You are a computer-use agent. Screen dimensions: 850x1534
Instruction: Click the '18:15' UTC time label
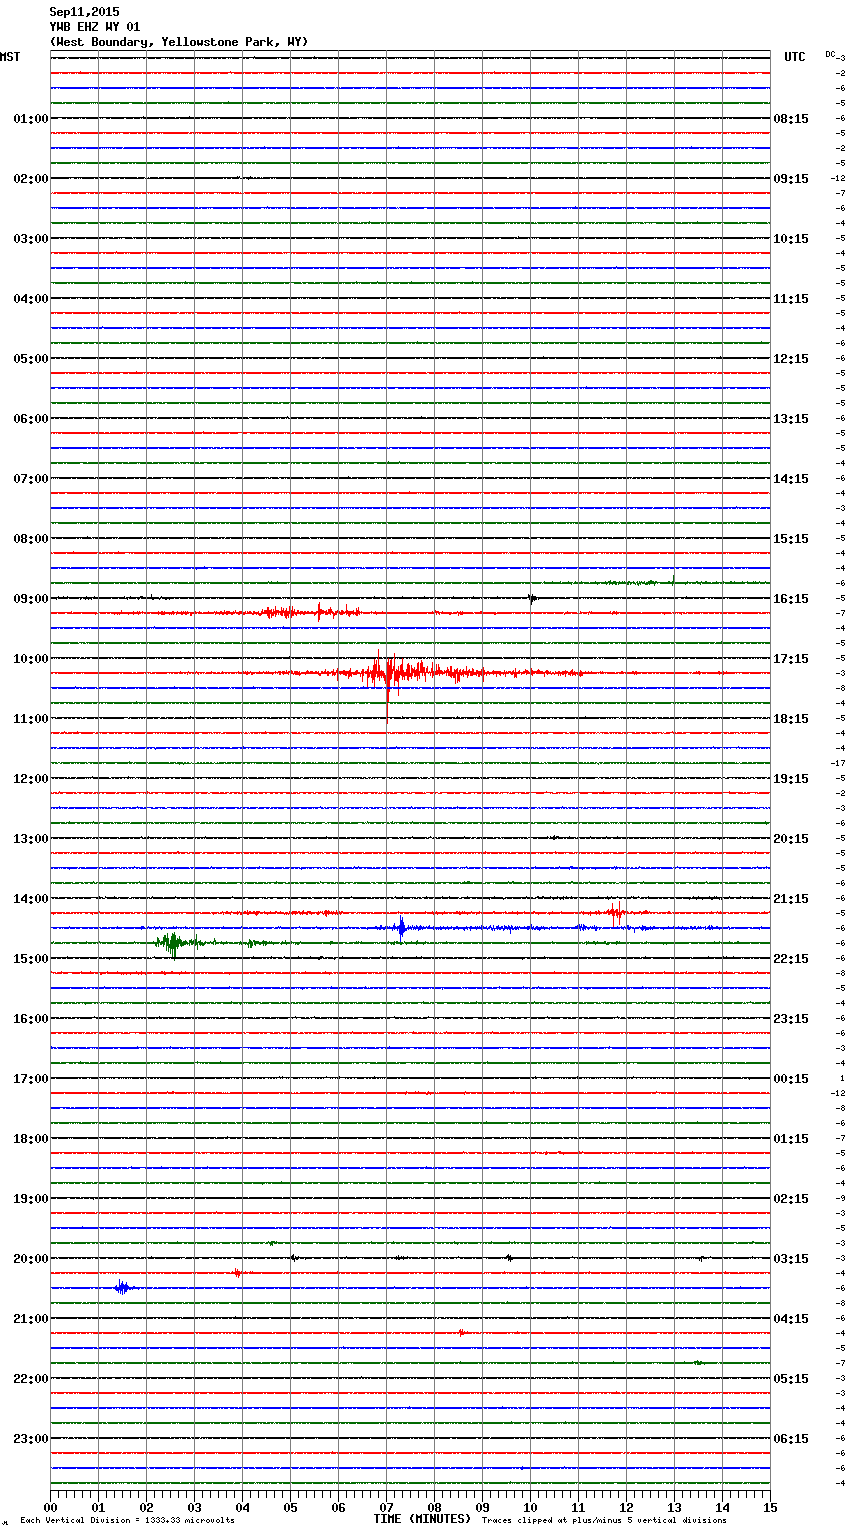(x=791, y=719)
